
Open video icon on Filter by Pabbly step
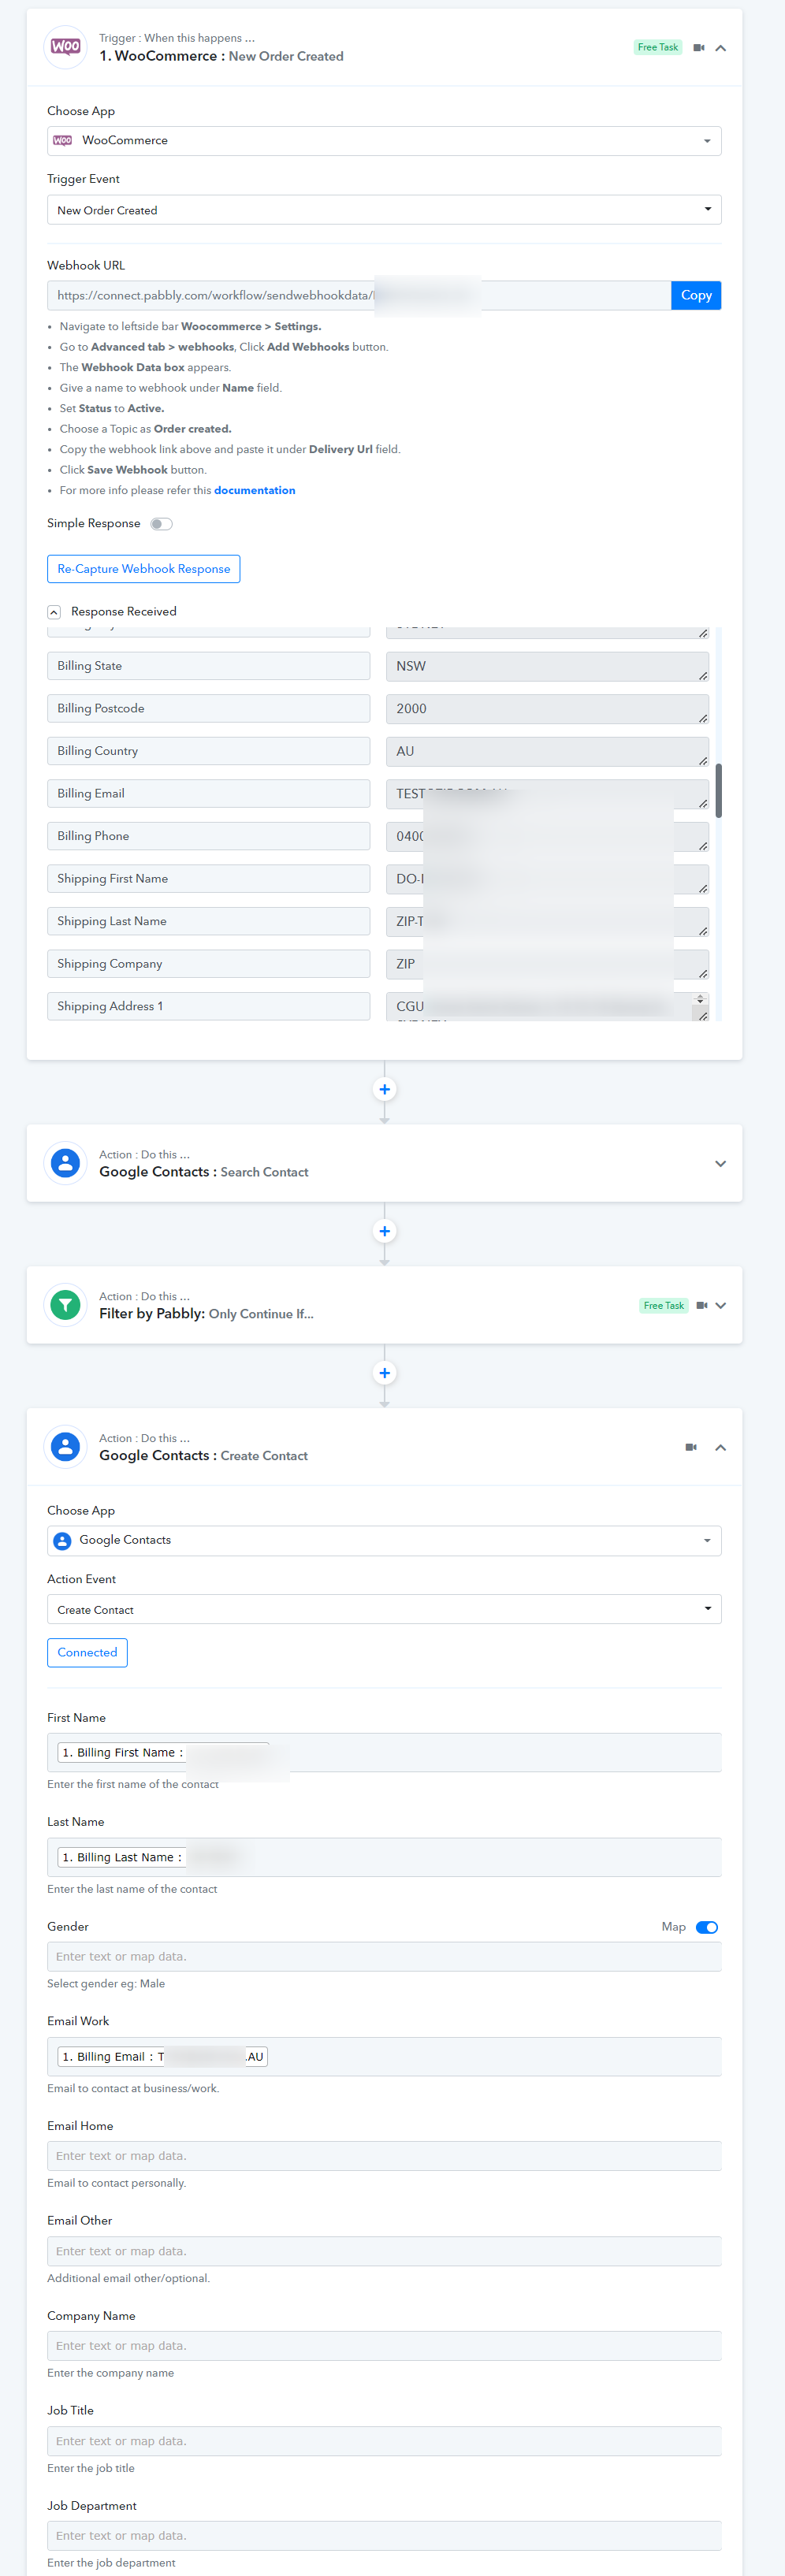point(702,1306)
